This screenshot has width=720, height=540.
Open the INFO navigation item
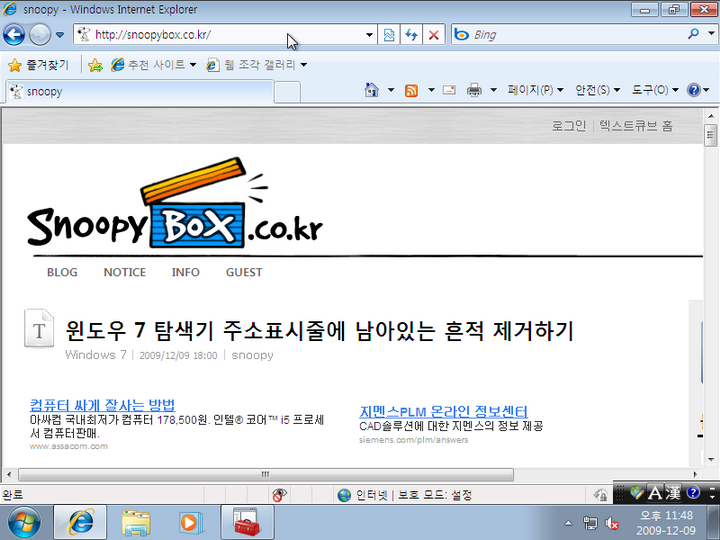point(186,272)
